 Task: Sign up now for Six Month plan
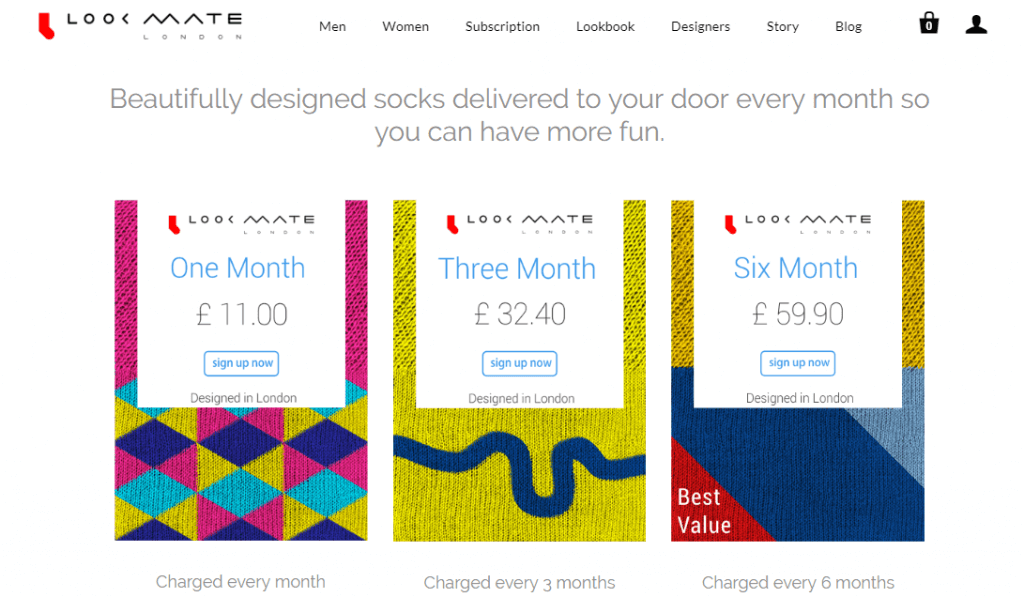click(798, 363)
